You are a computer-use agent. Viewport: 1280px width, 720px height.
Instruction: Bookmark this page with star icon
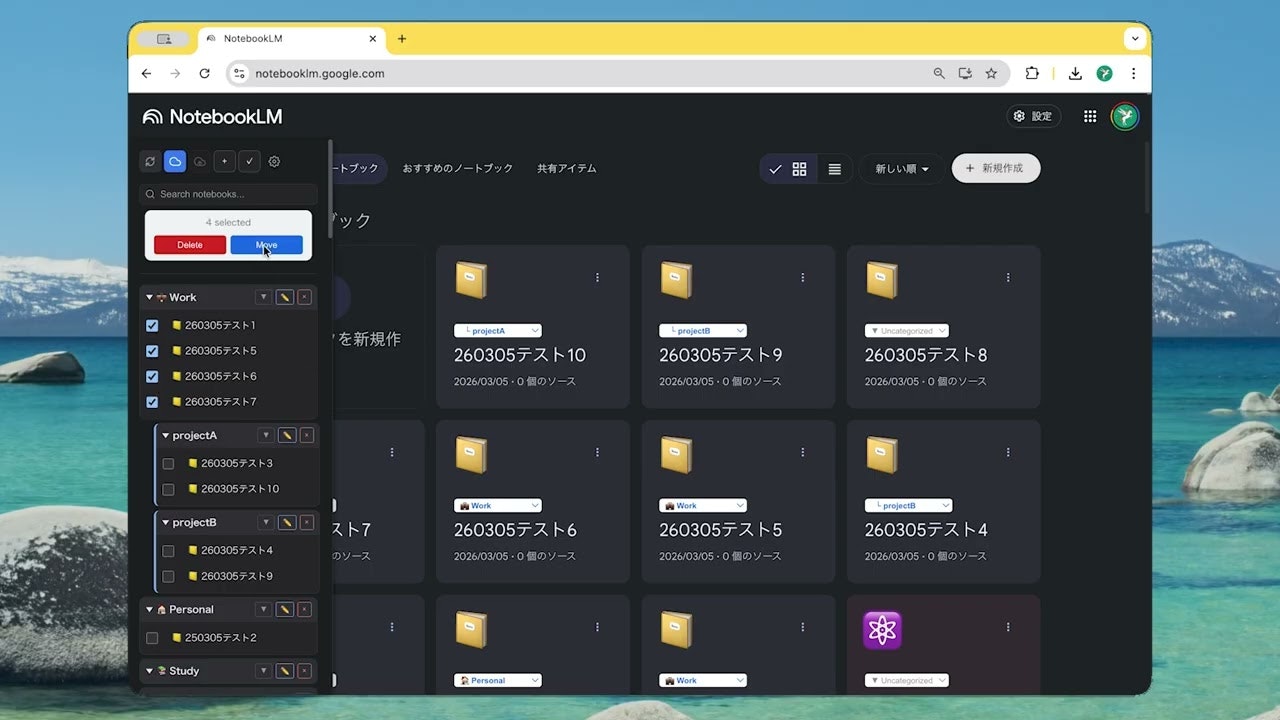[x=991, y=73]
